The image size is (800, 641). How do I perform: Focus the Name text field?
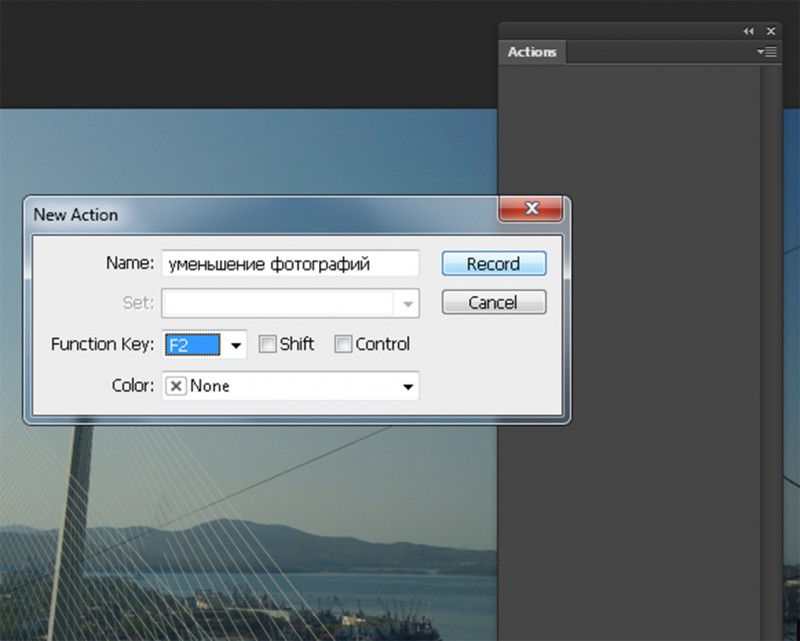(x=290, y=264)
